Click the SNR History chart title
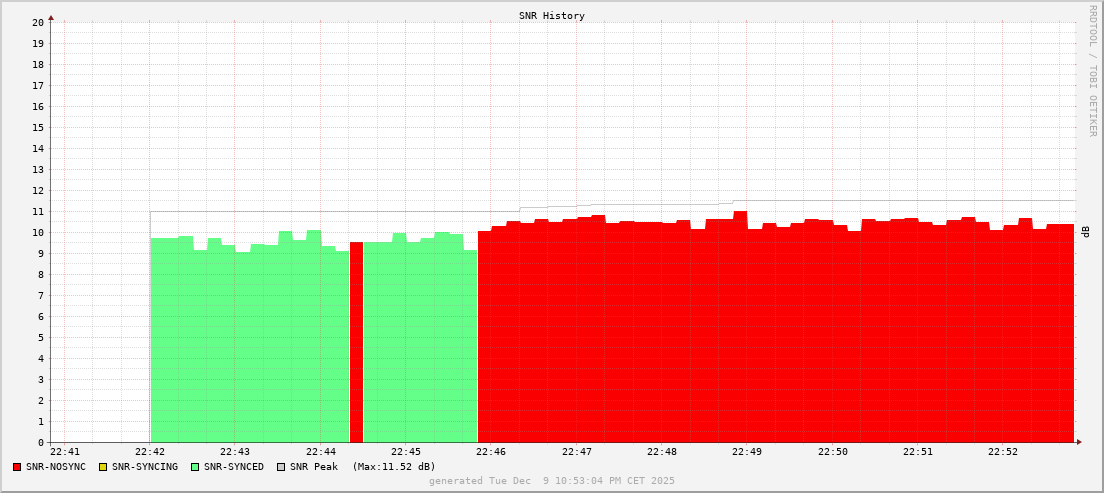The image size is (1104, 493). [x=552, y=16]
